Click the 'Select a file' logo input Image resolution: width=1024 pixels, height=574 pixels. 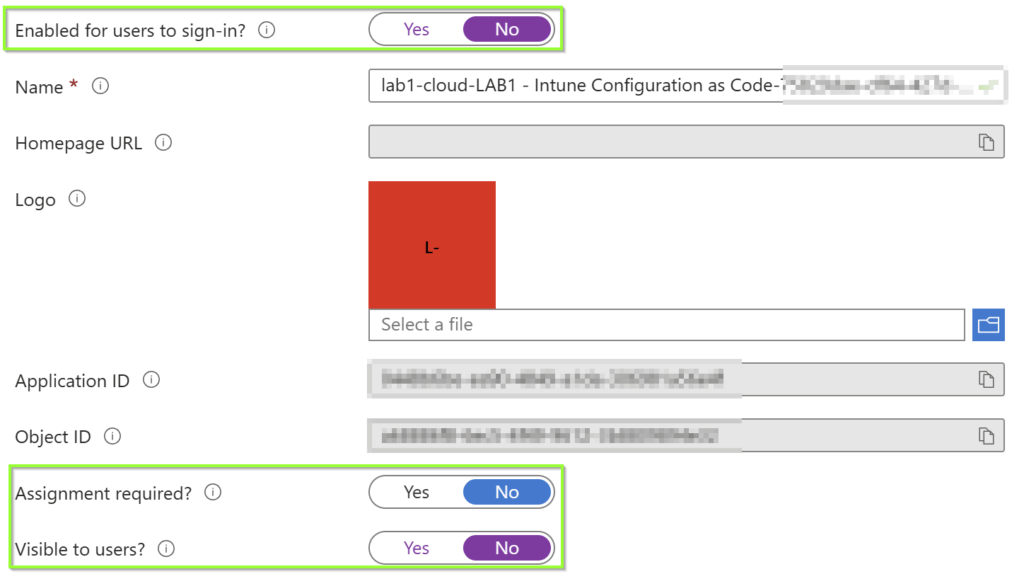(666, 325)
